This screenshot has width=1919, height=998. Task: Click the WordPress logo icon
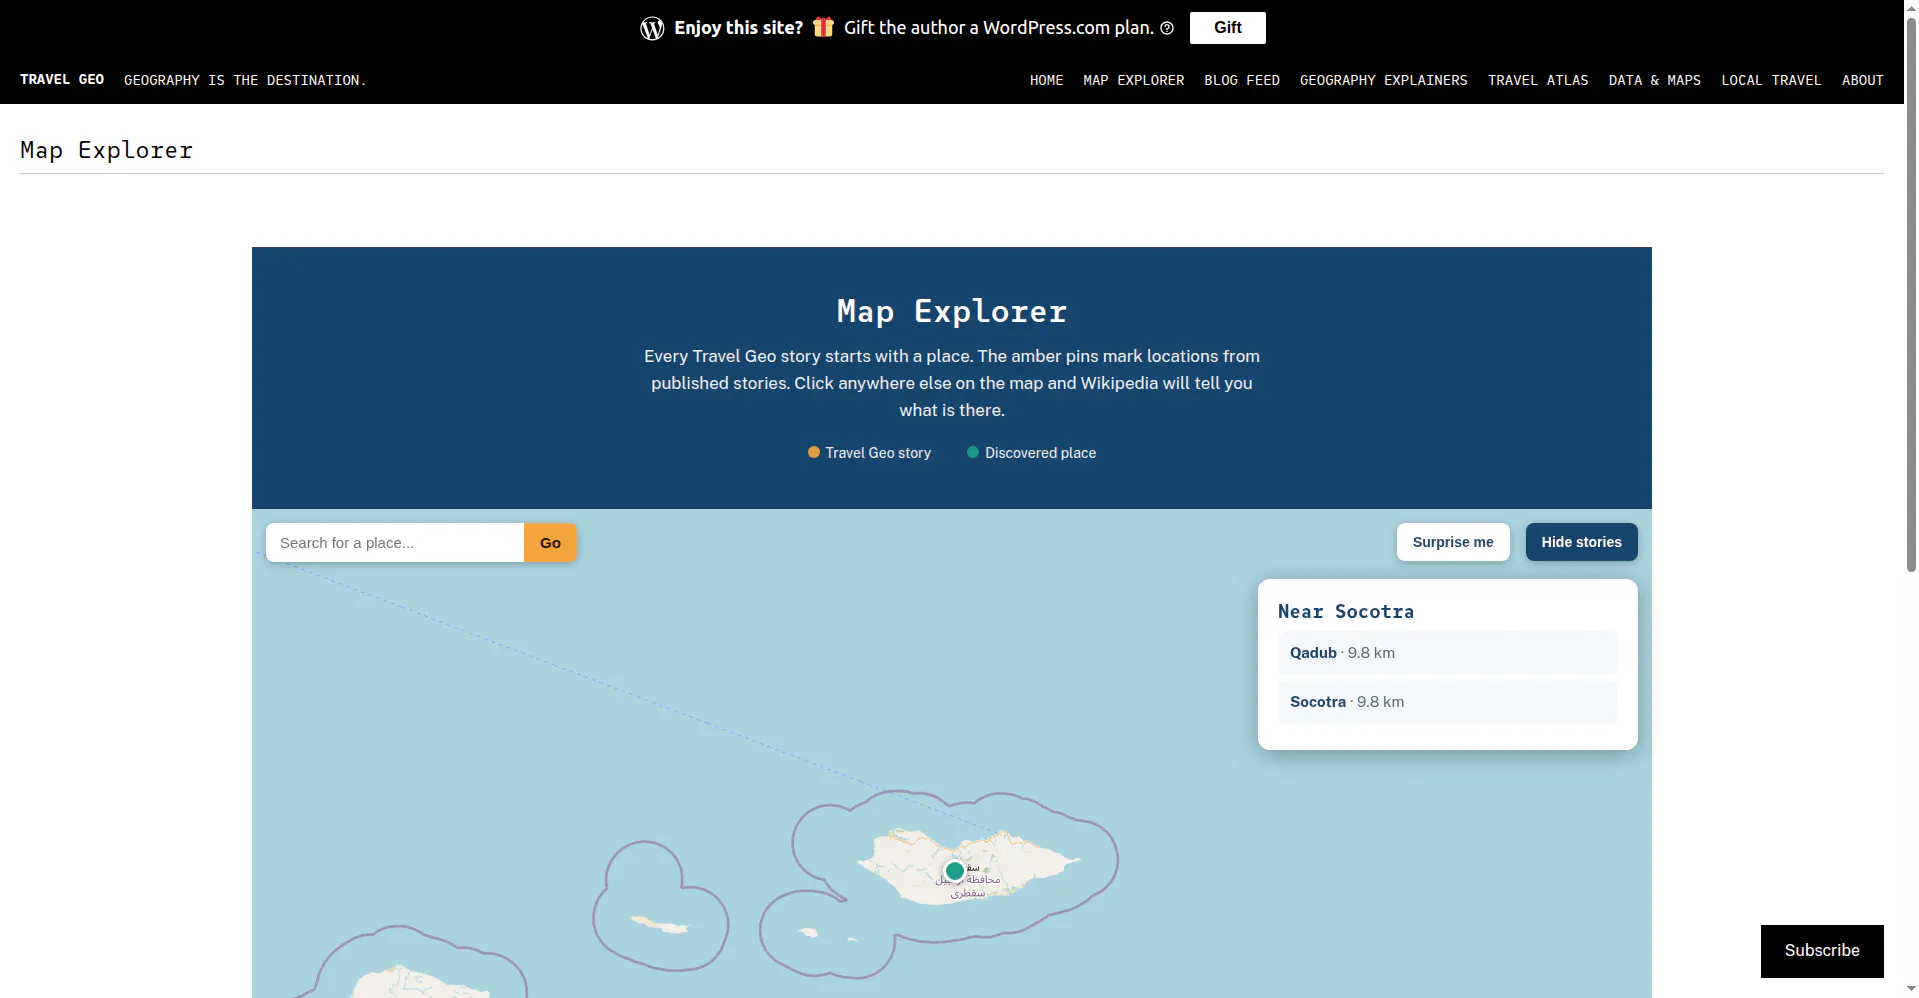click(x=652, y=28)
